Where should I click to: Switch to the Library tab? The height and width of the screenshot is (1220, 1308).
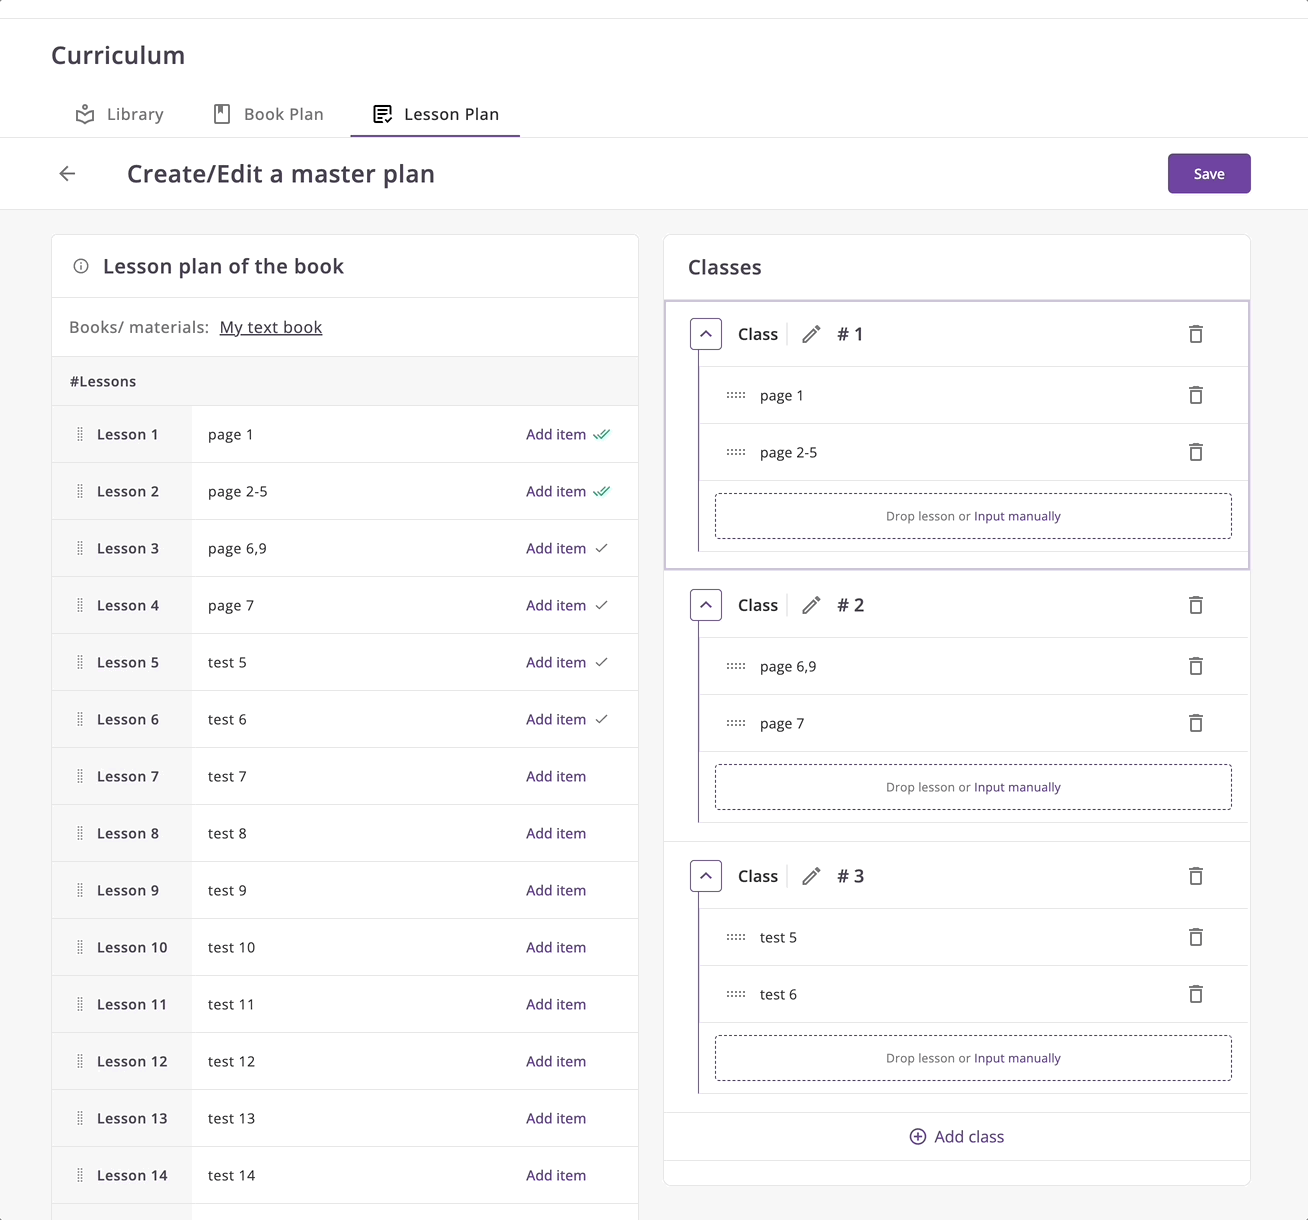[x=120, y=114]
